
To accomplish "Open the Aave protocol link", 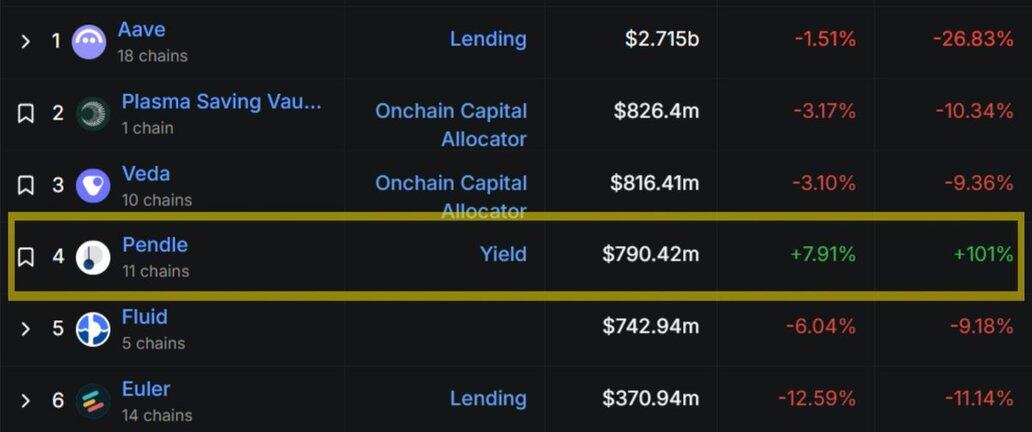I will point(141,29).
